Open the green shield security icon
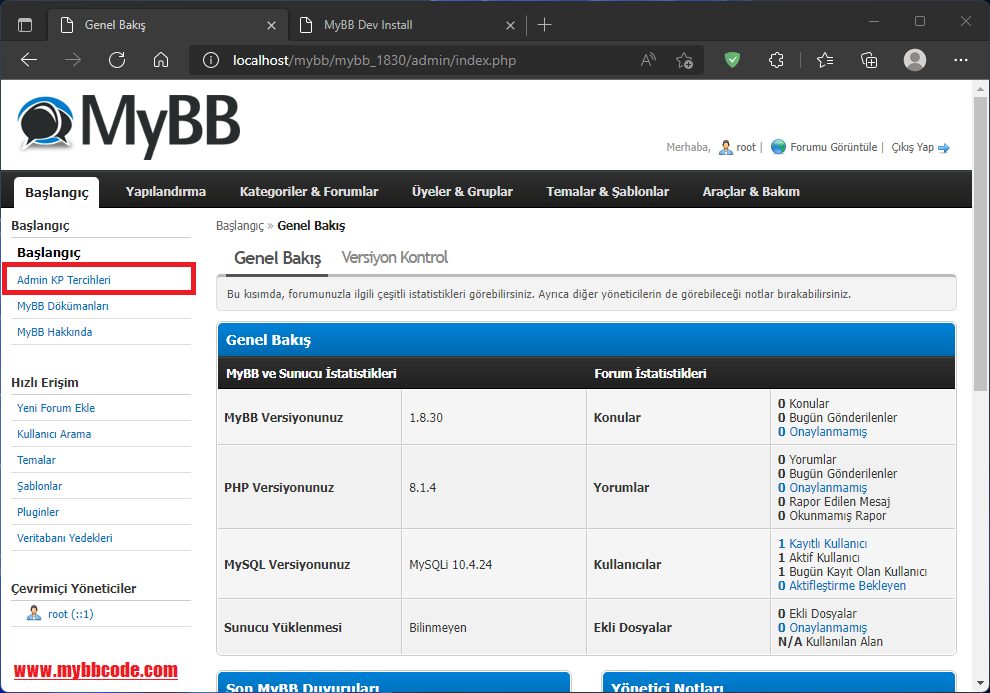Image resolution: width=990 pixels, height=693 pixels. tap(732, 60)
